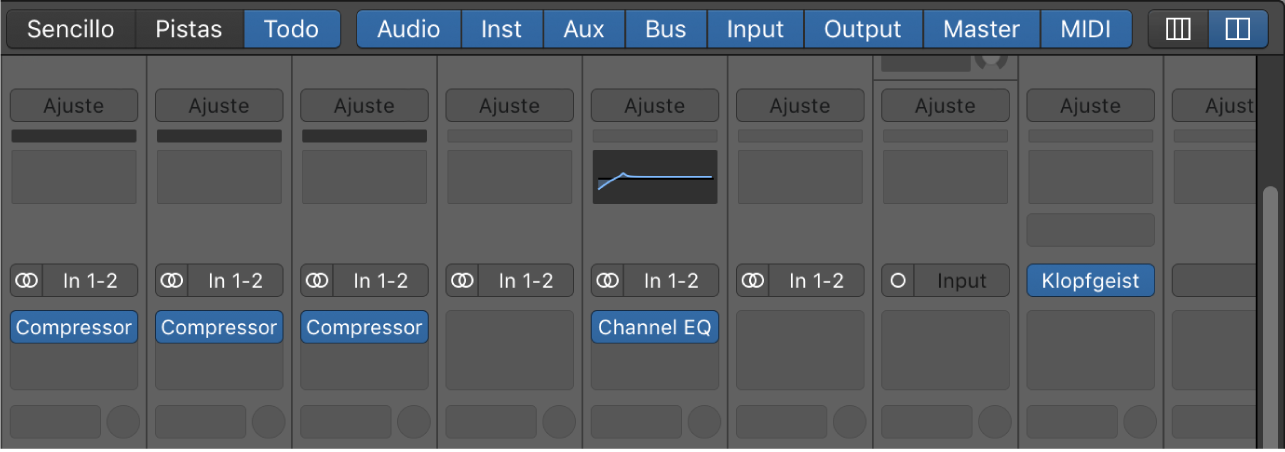Click stereo format icon on fourth channel strip

(x=462, y=281)
